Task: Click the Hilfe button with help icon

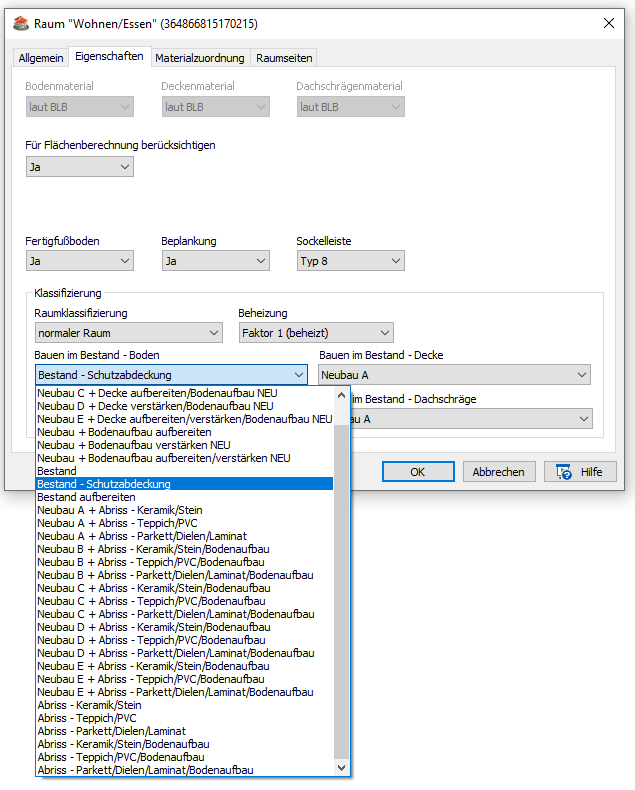Action: tap(579, 472)
